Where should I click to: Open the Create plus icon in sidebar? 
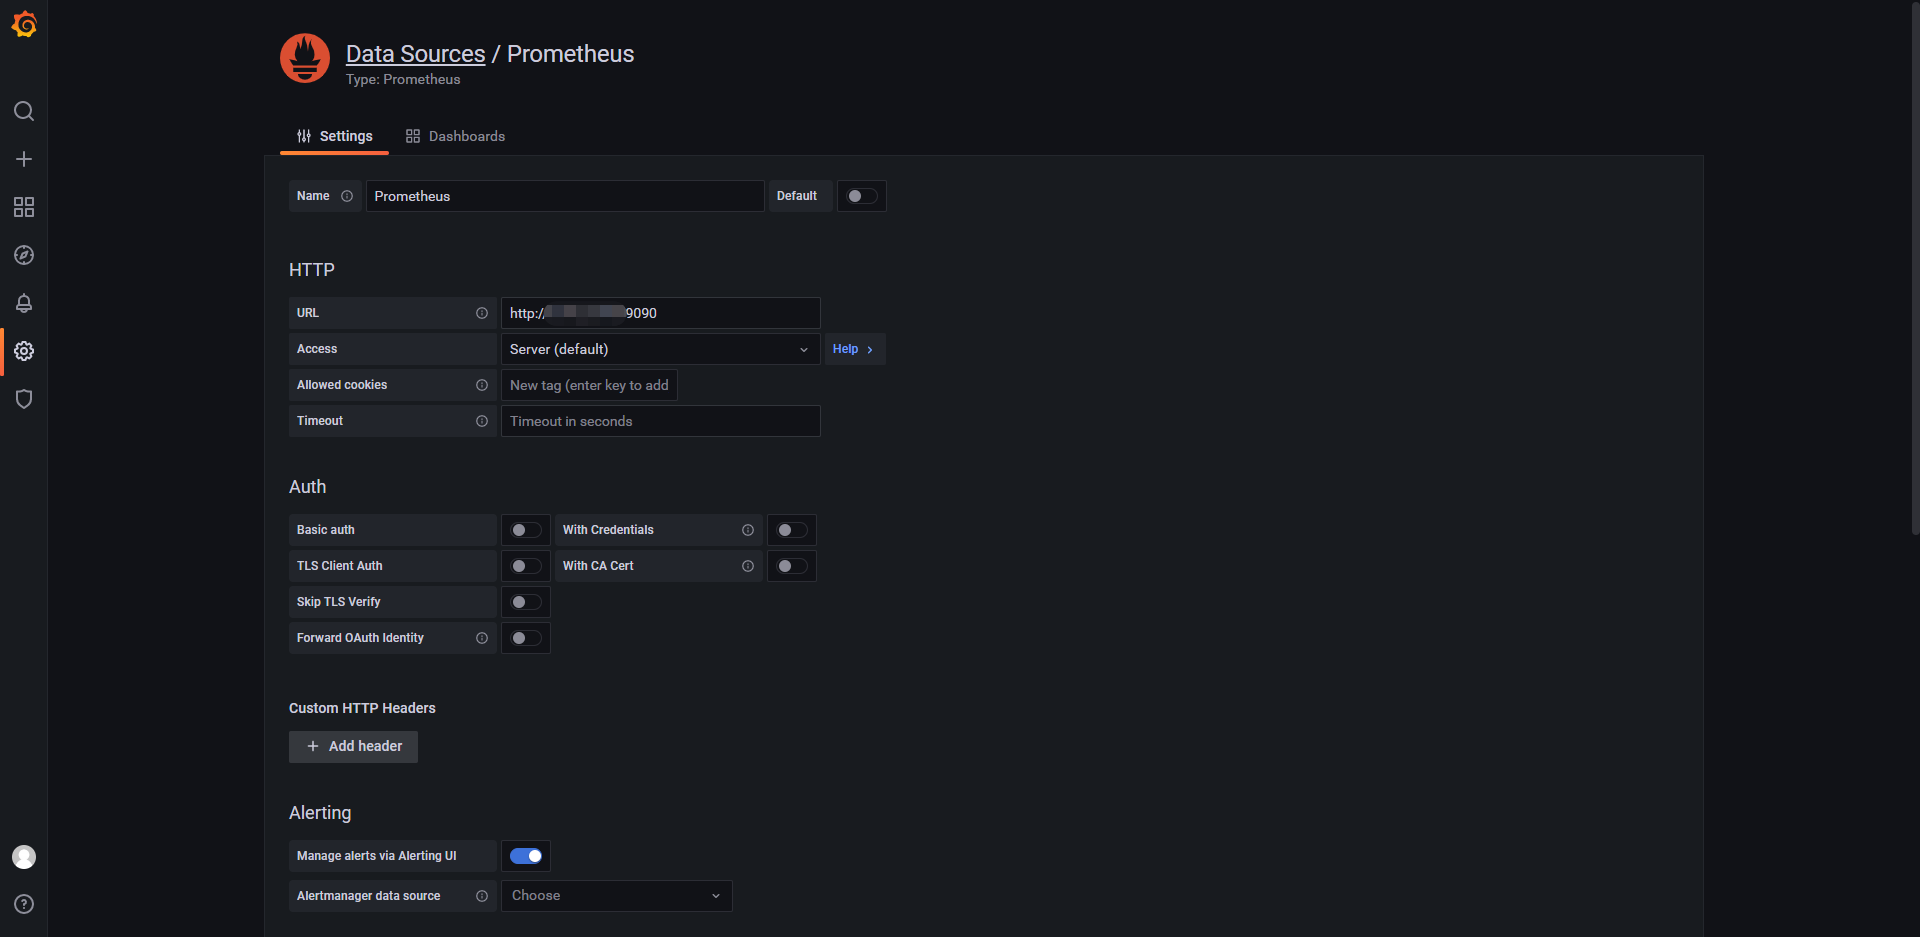[24, 159]
